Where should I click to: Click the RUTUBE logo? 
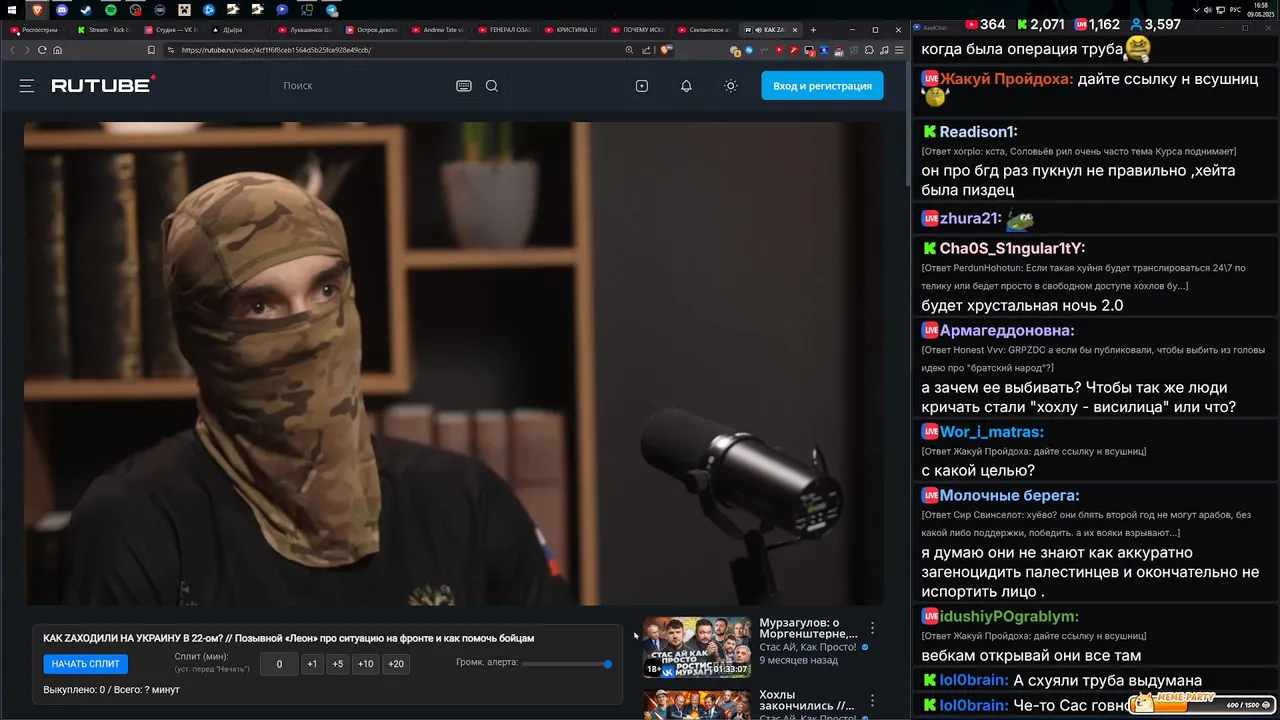tap(103, 85)
